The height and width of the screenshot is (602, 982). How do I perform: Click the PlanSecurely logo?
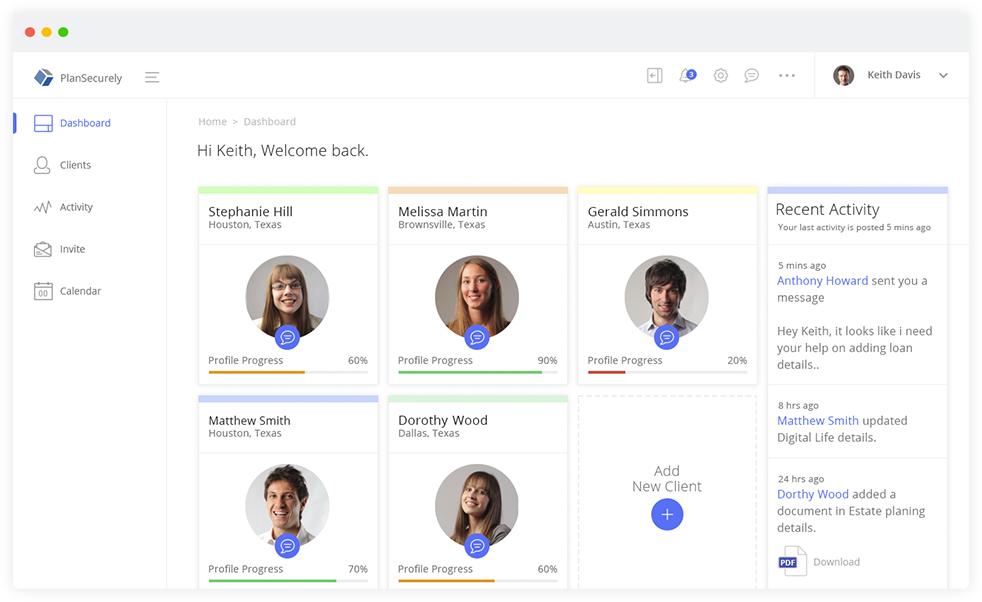tap(78, 77)
